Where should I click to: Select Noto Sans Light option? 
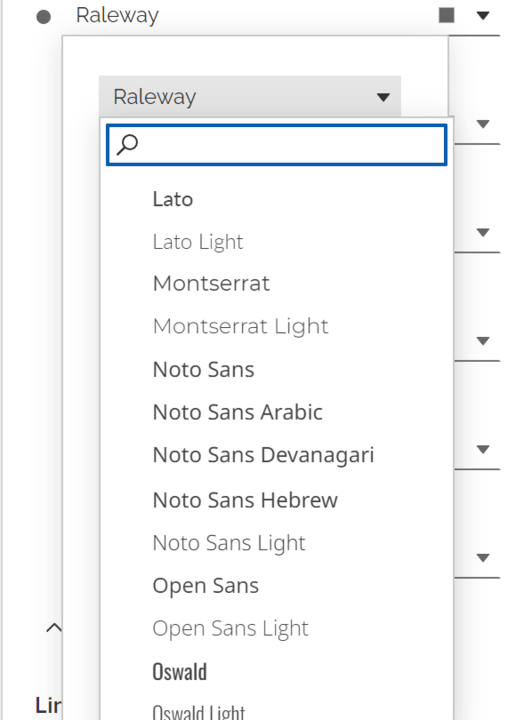pyautogui.click(x=229, y=543)
